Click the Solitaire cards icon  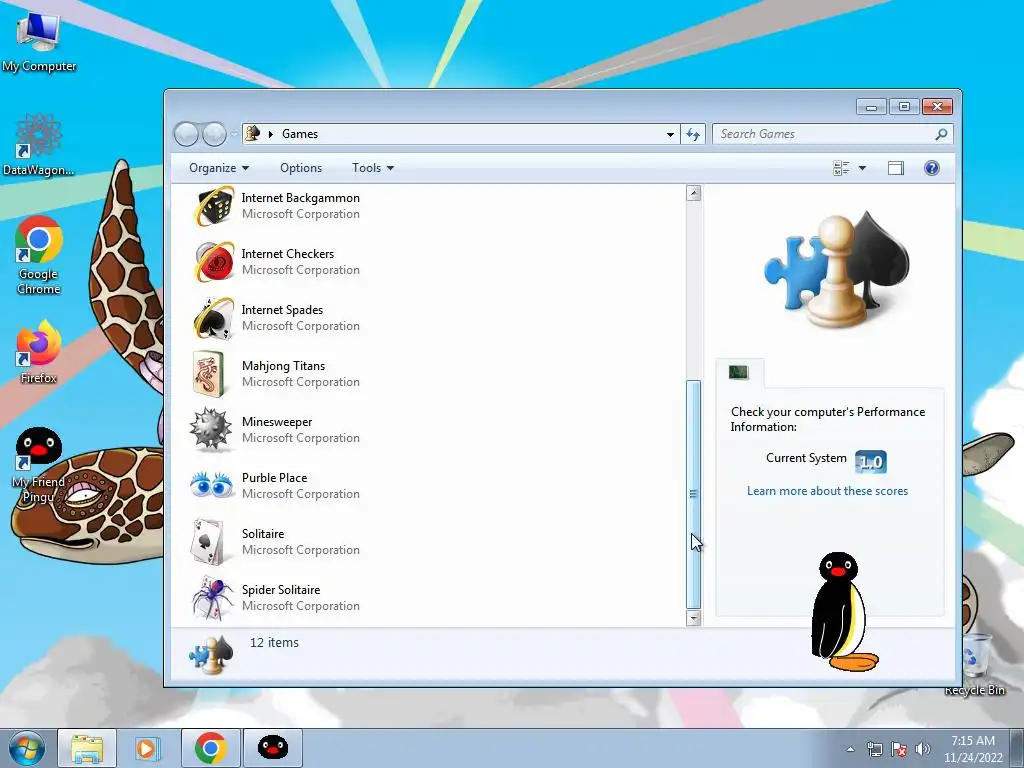click(x=208, y=542)
